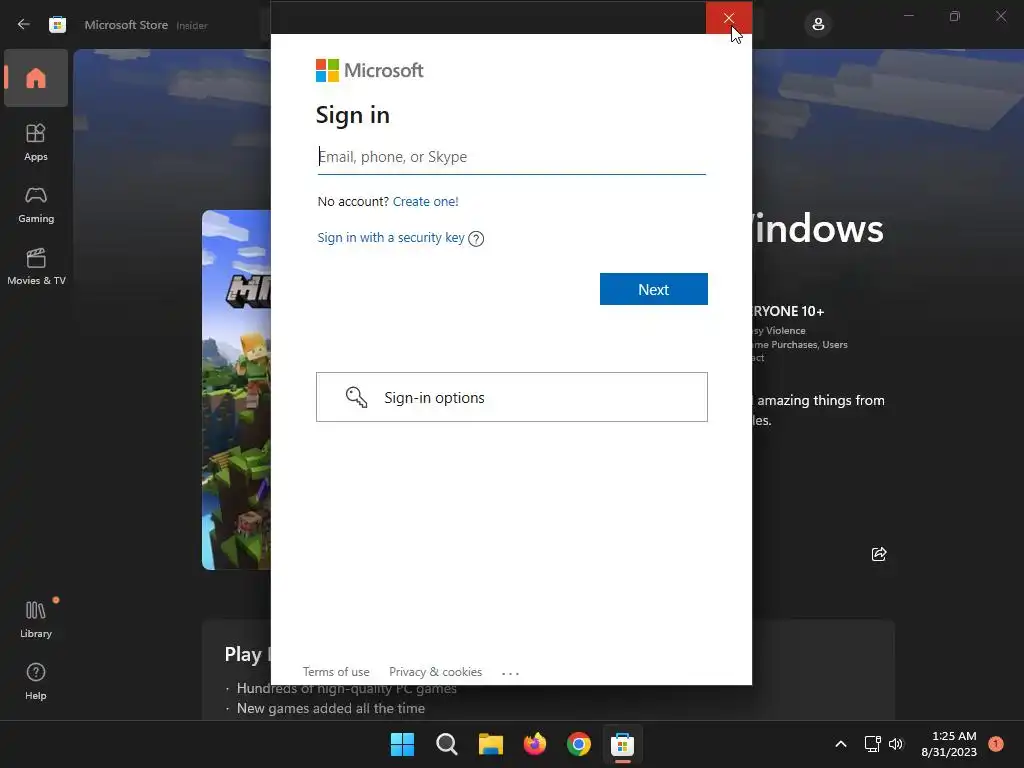This screenshot has height=768, width=1024.
Task: Focus the Email, phone, or Skype field
Action: point(511,157)
